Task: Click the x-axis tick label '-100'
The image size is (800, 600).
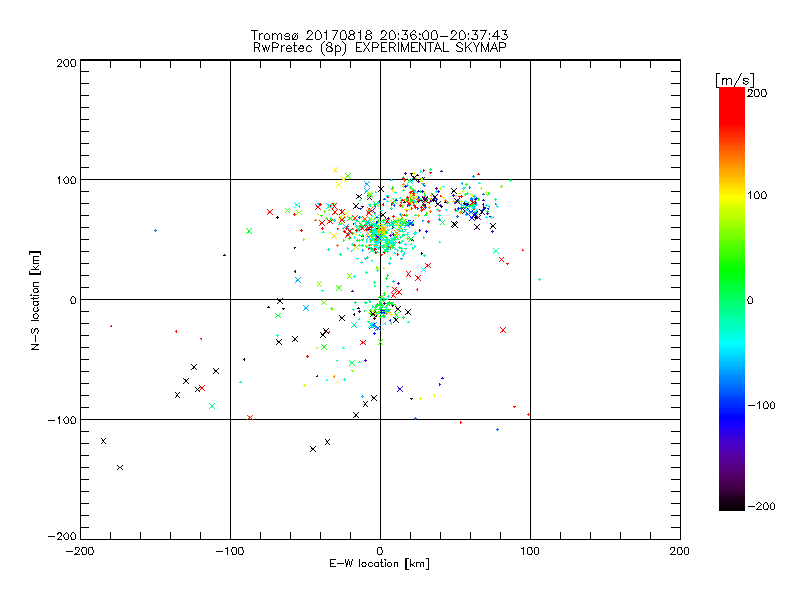Action: click(230, 551)
